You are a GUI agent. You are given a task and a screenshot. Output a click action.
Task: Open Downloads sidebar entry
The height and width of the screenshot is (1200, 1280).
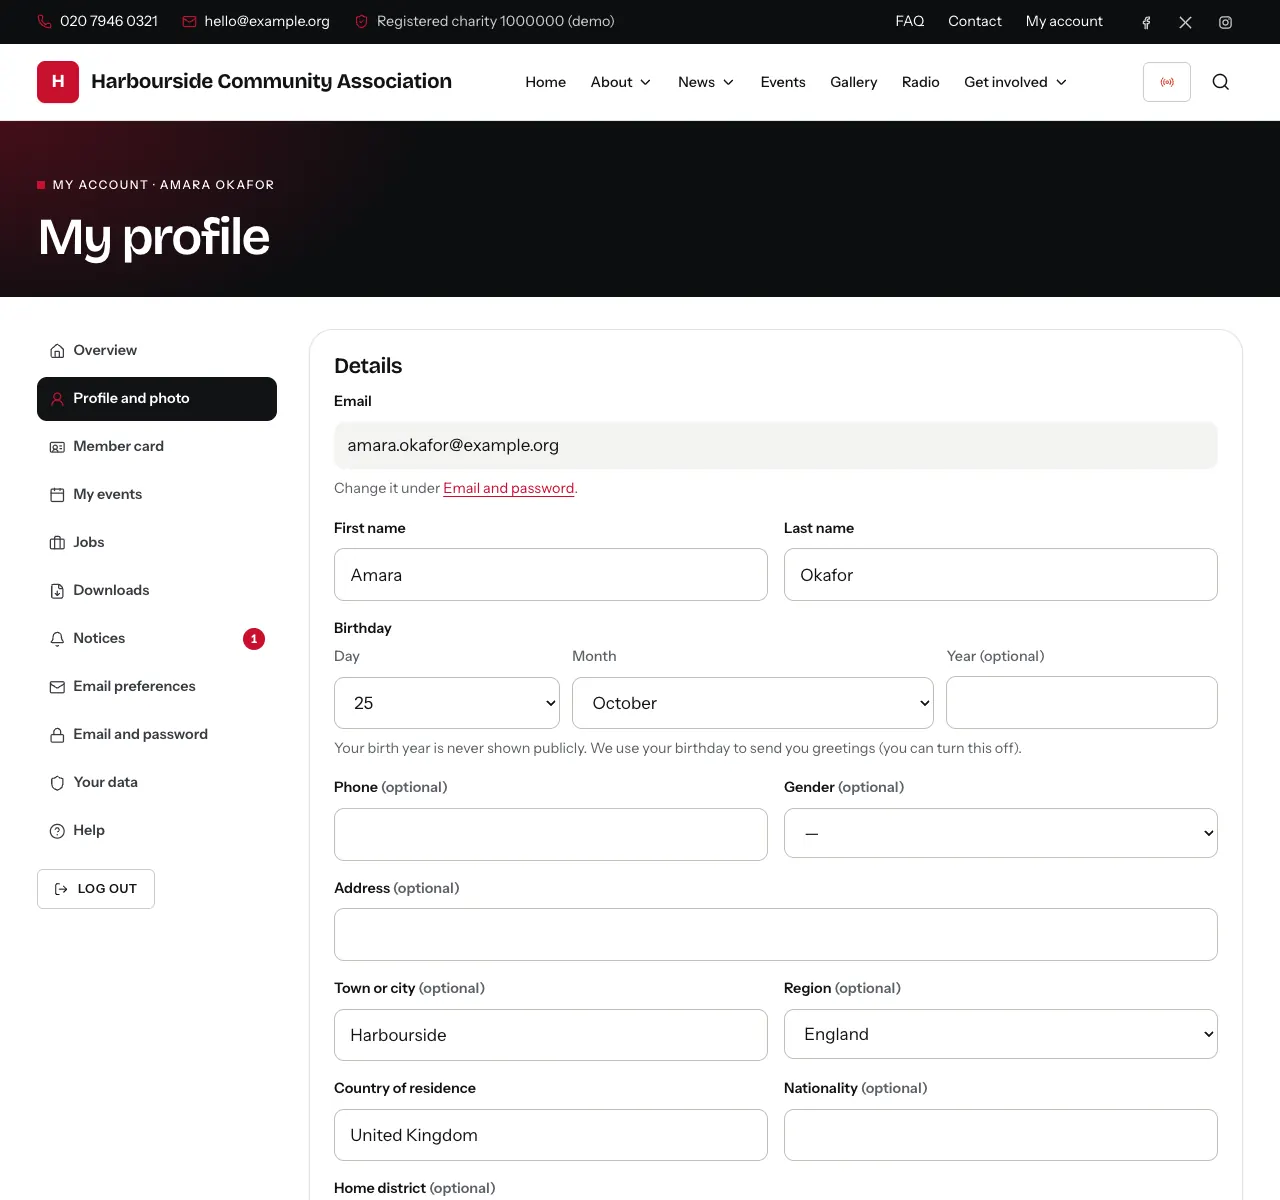(x=157, y=591)
